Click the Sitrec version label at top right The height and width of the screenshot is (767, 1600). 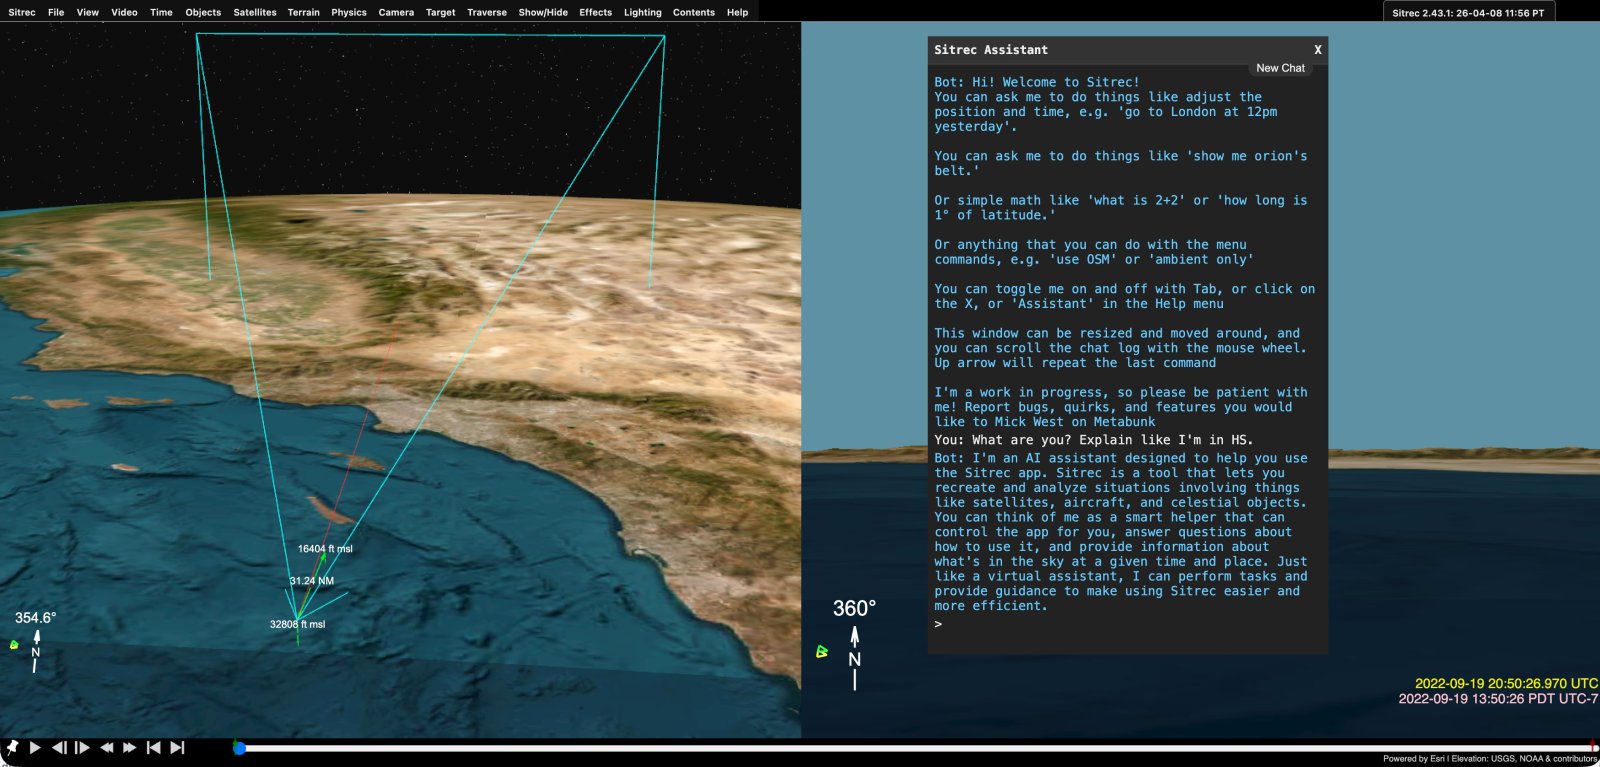(x=1467, y=13)
